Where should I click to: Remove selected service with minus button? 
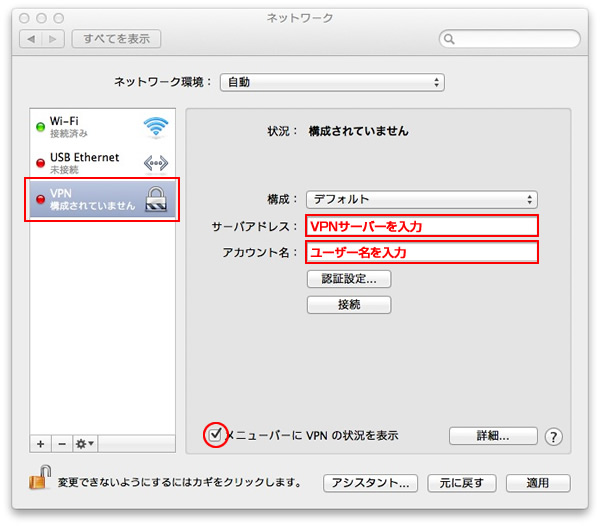[x=60, y=442]
